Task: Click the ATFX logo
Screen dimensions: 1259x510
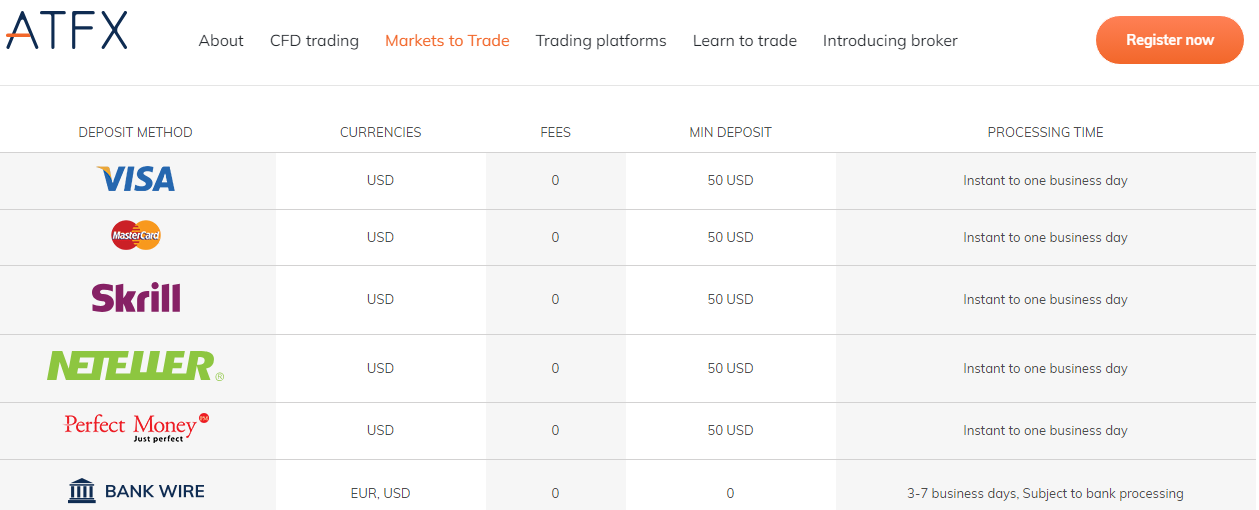Action: tap(66, 30)
